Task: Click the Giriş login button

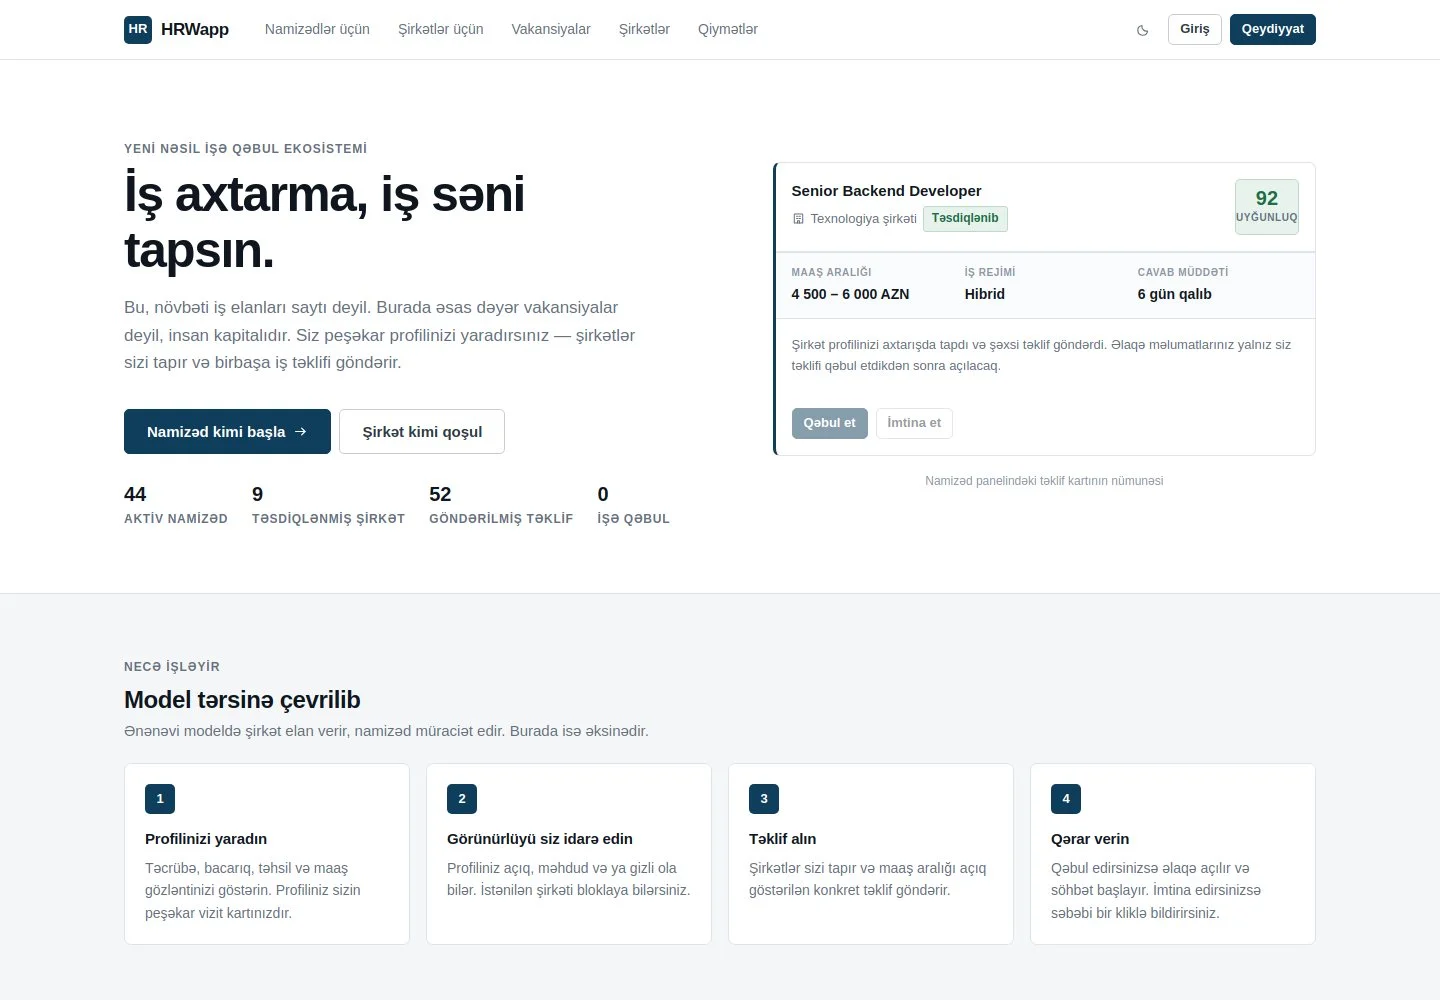Action: point(1195,29)
